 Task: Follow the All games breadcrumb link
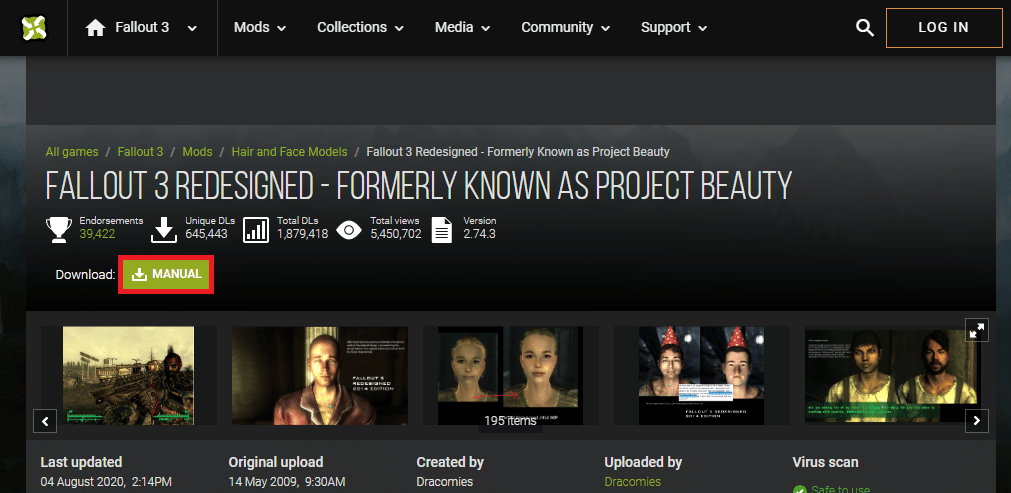pos(72,152)
